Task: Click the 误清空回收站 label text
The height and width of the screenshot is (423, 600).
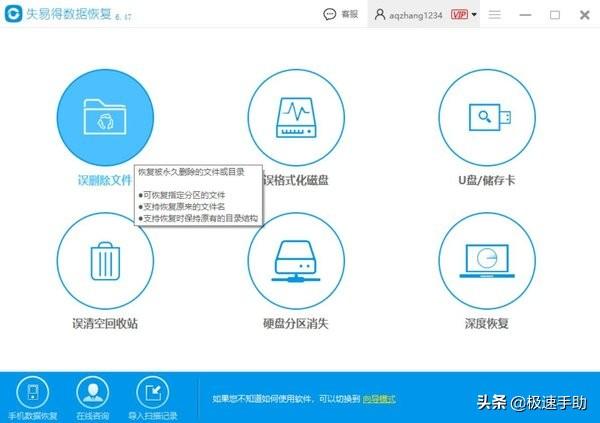Action: tap(105, 323)
